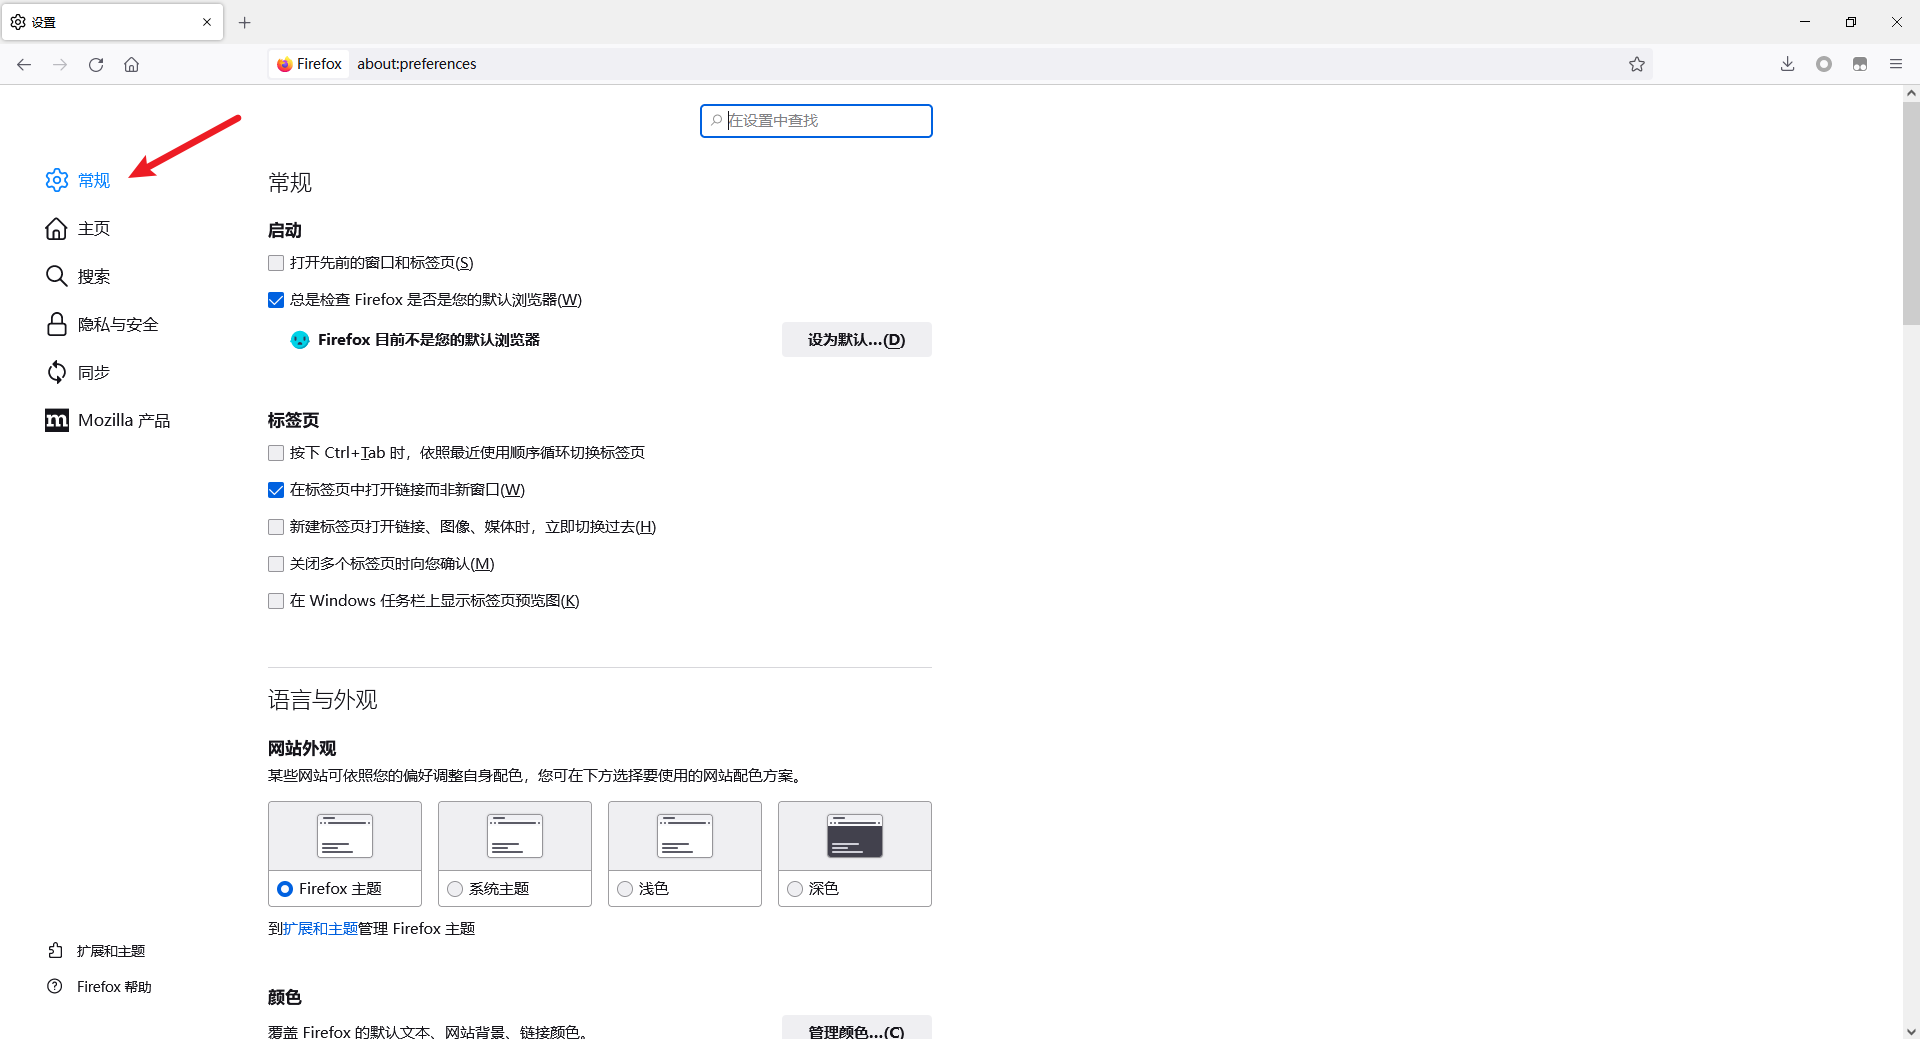Click the Firefox identity icon in address bar
Screen dimensions: 1920x1039
[x=309, y=64]
